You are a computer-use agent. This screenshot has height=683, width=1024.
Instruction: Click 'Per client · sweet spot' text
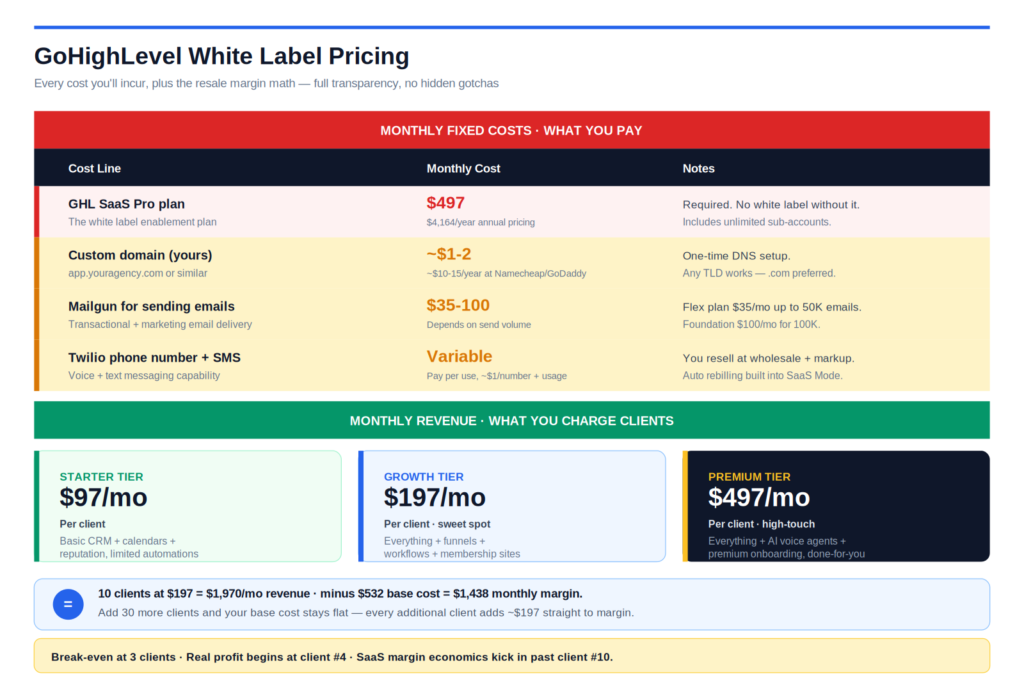pyautogui.click(x=437, y=524)
